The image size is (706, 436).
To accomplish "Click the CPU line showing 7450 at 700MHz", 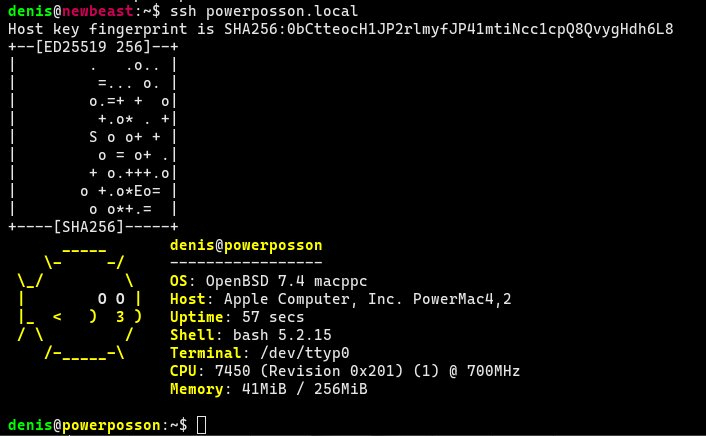I will tap(345, 371).
